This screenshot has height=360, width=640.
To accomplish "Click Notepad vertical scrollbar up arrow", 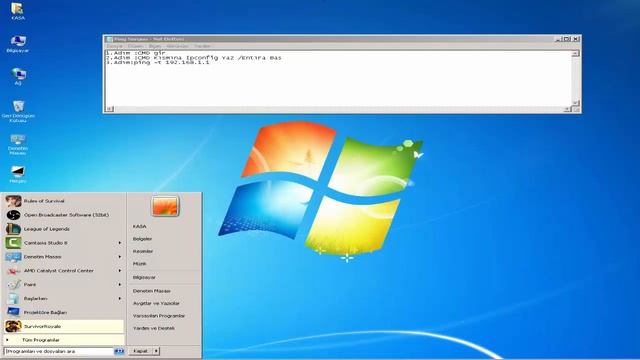I will 576,53.
